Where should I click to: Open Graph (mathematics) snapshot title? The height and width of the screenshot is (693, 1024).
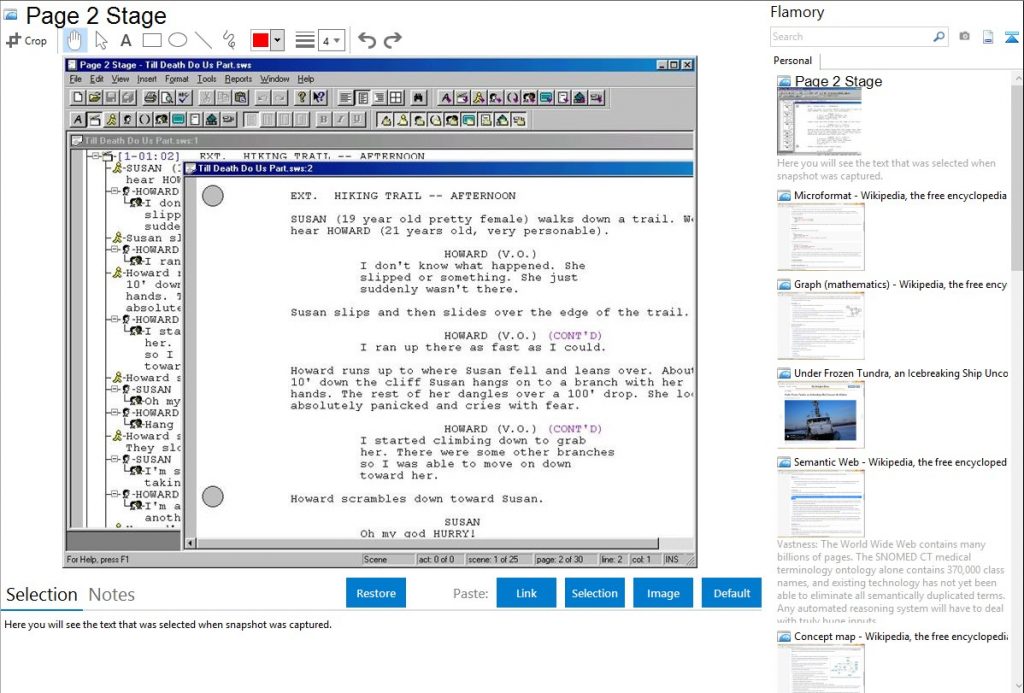tap(900, 285)
